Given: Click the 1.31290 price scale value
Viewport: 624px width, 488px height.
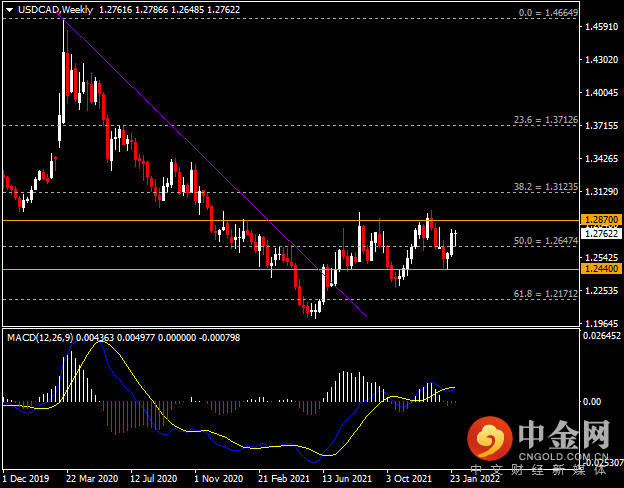Looking at the screenshot, I should [x=601, y=192].
